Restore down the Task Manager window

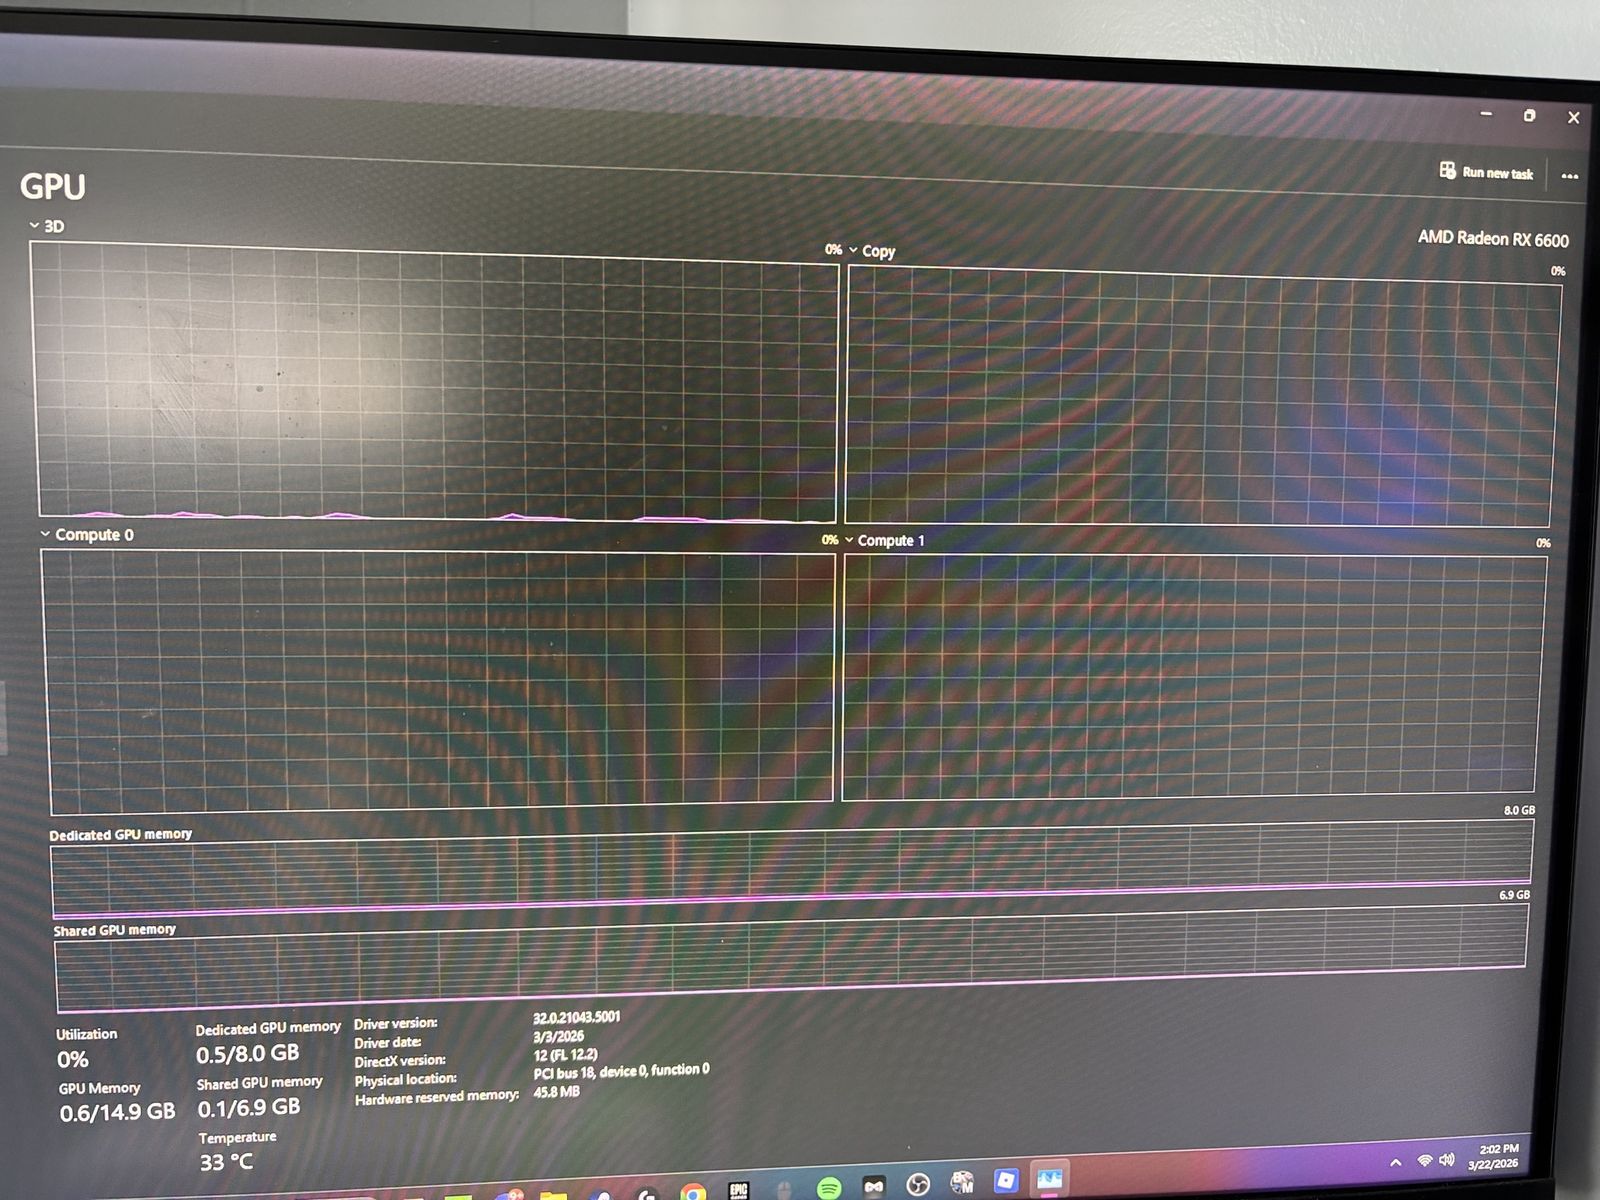pos(1529,116)
